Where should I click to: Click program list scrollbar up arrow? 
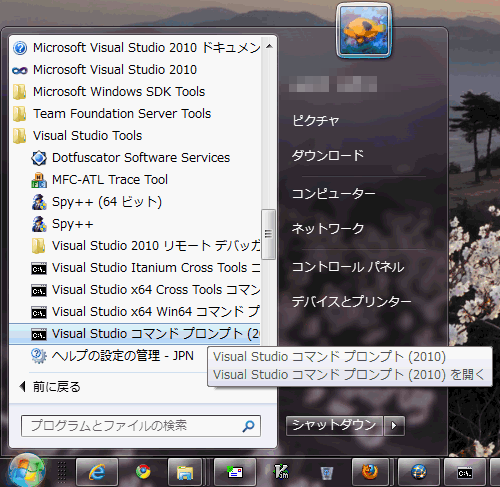[269, 47]
